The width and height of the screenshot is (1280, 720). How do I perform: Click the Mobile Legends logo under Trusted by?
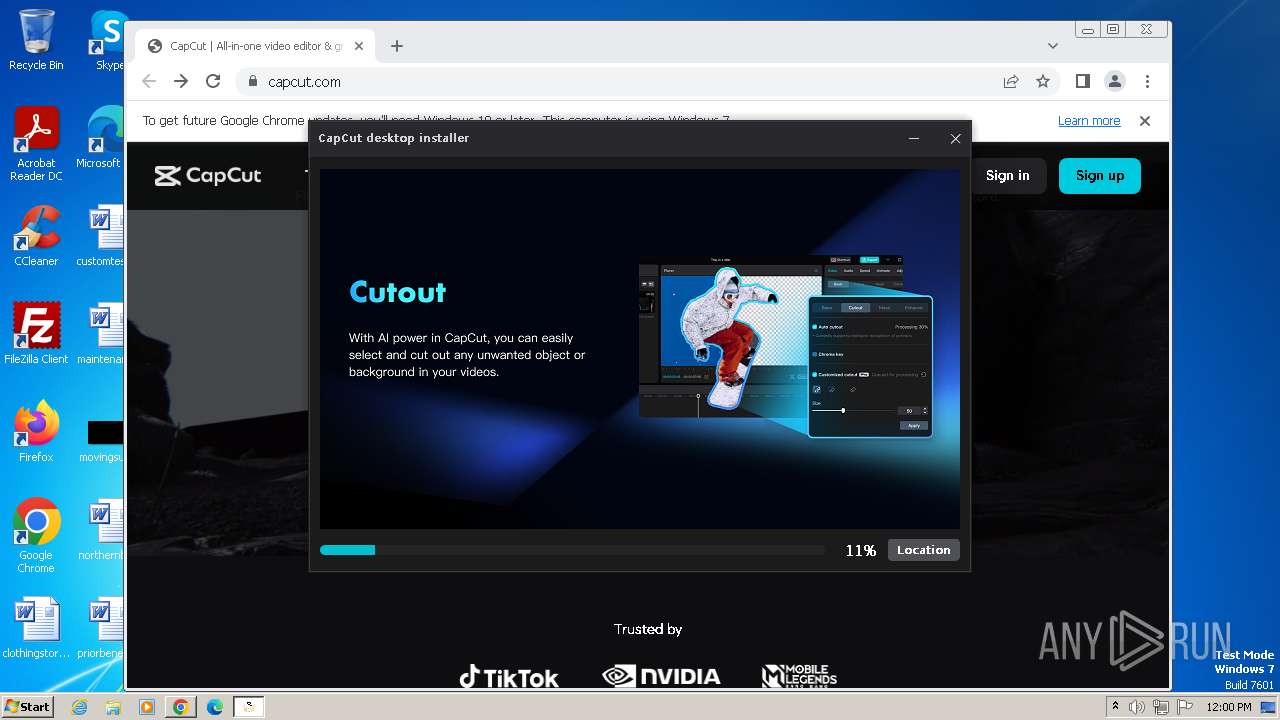[x=799, y=677]
